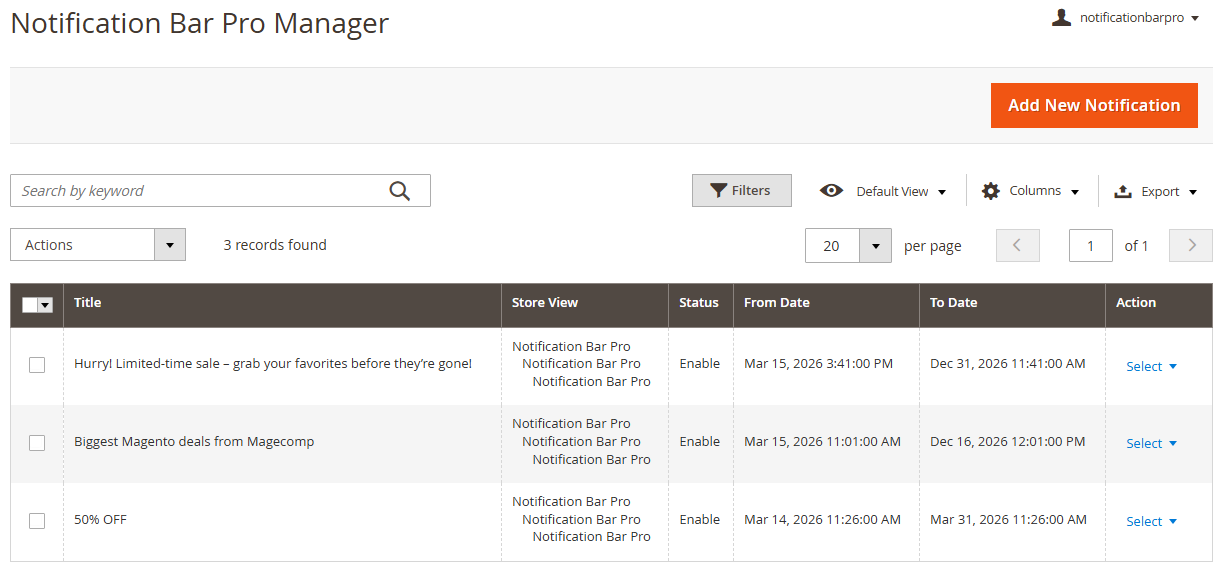Open the header select-all dropdown arrow

(46, 306)
